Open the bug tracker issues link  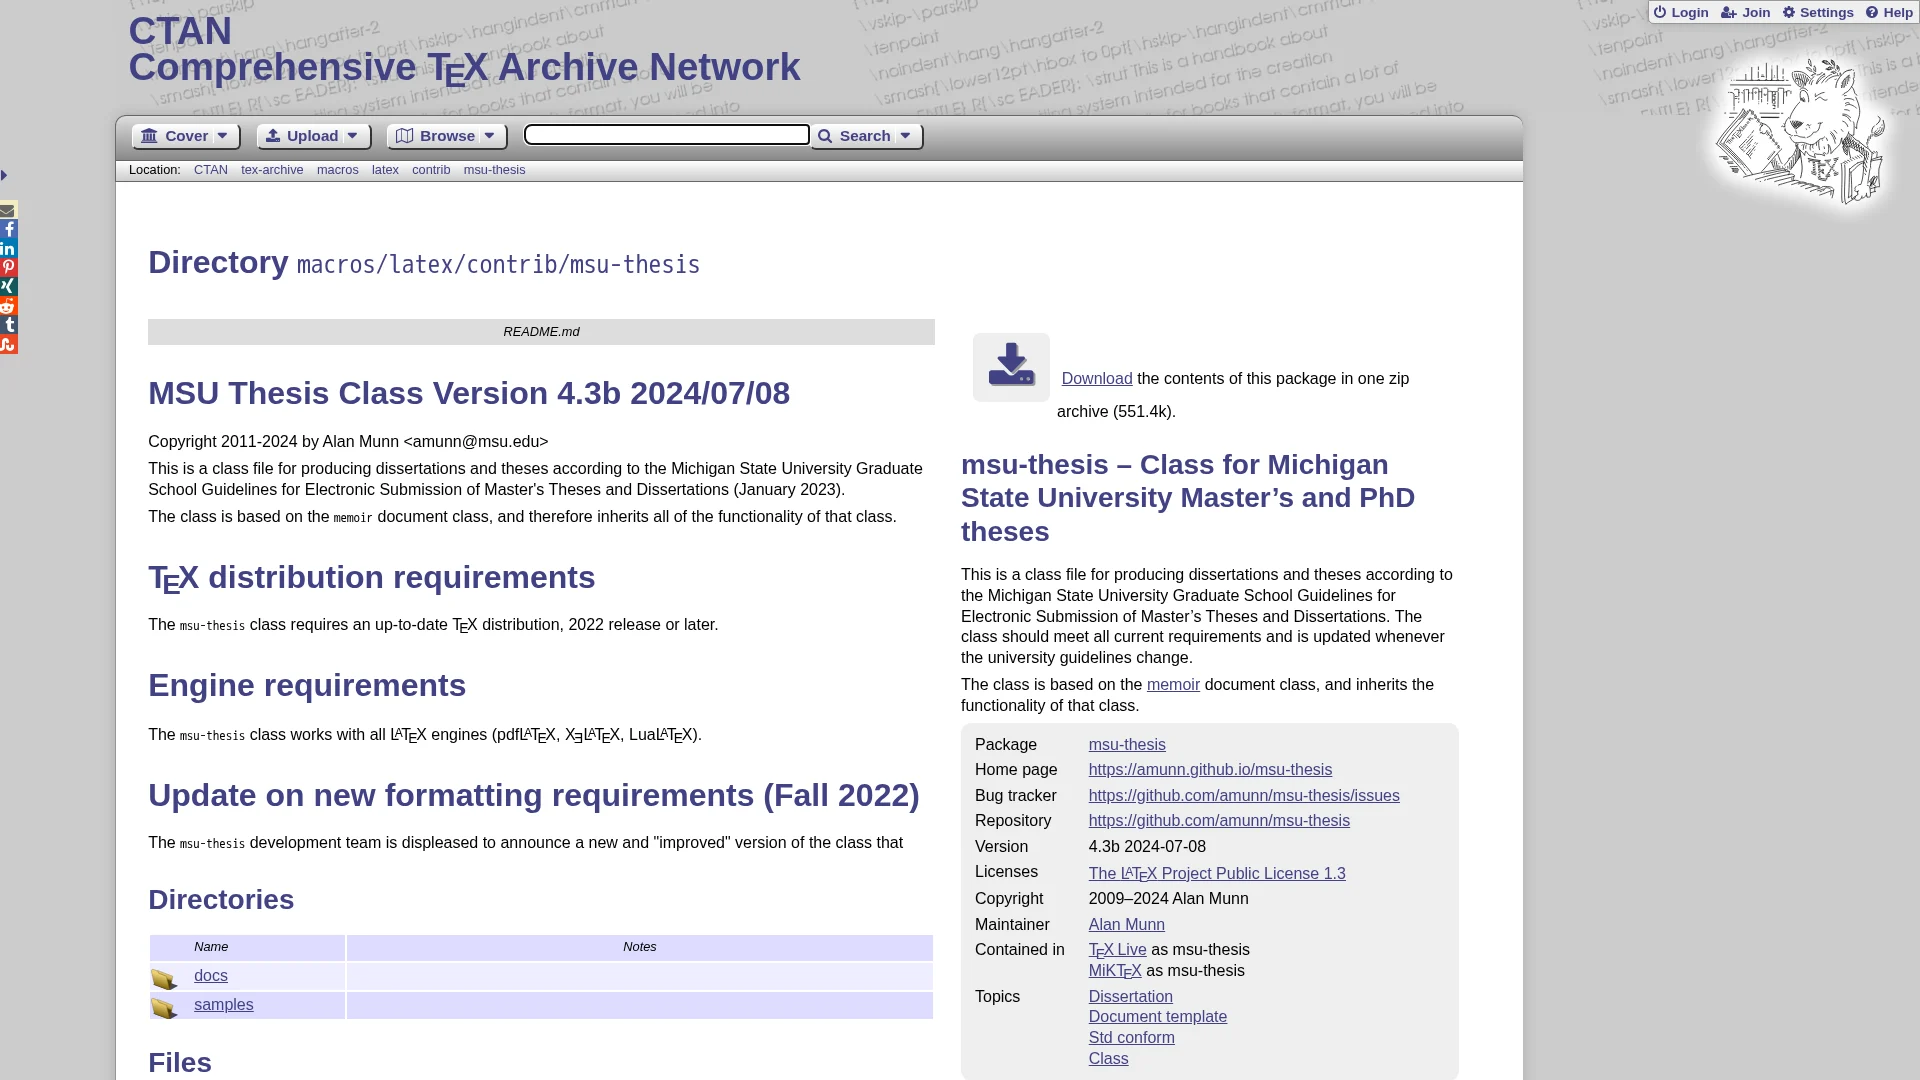1244,795
